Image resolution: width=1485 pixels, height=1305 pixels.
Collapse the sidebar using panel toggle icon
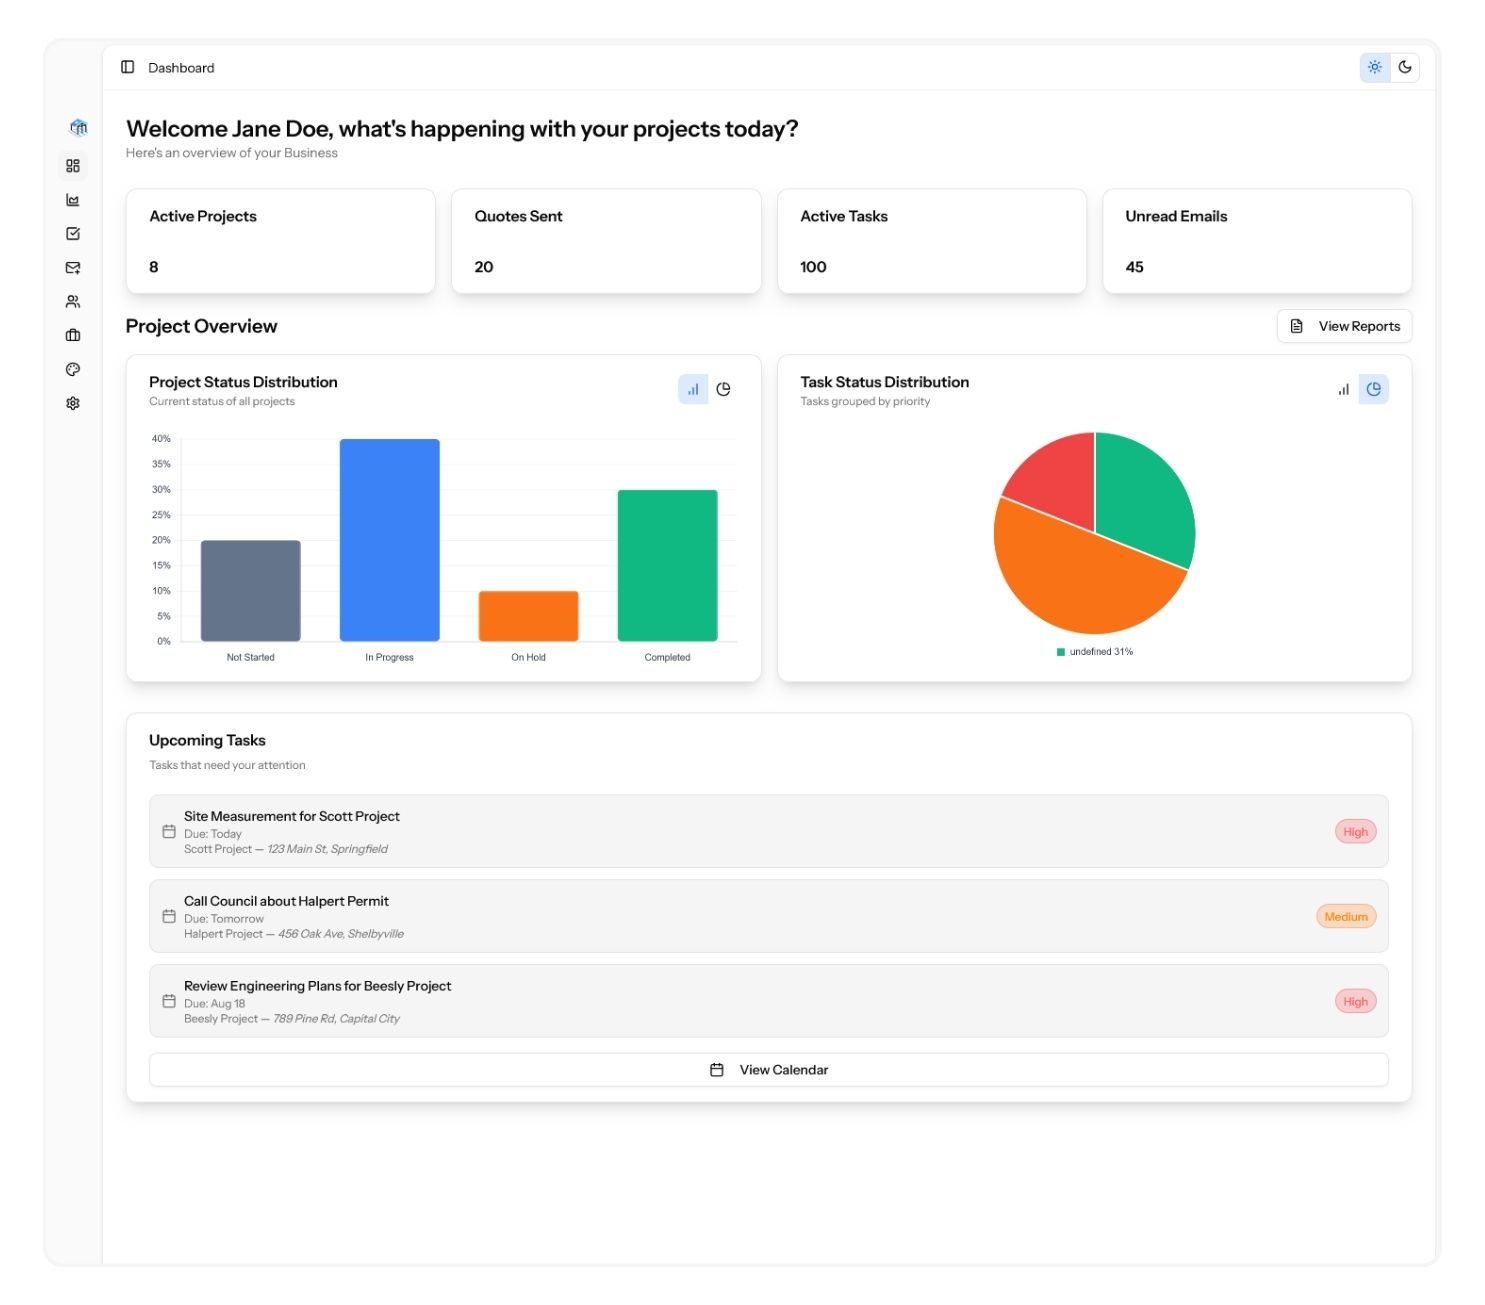pyautogui.click(x=128, y=67)
